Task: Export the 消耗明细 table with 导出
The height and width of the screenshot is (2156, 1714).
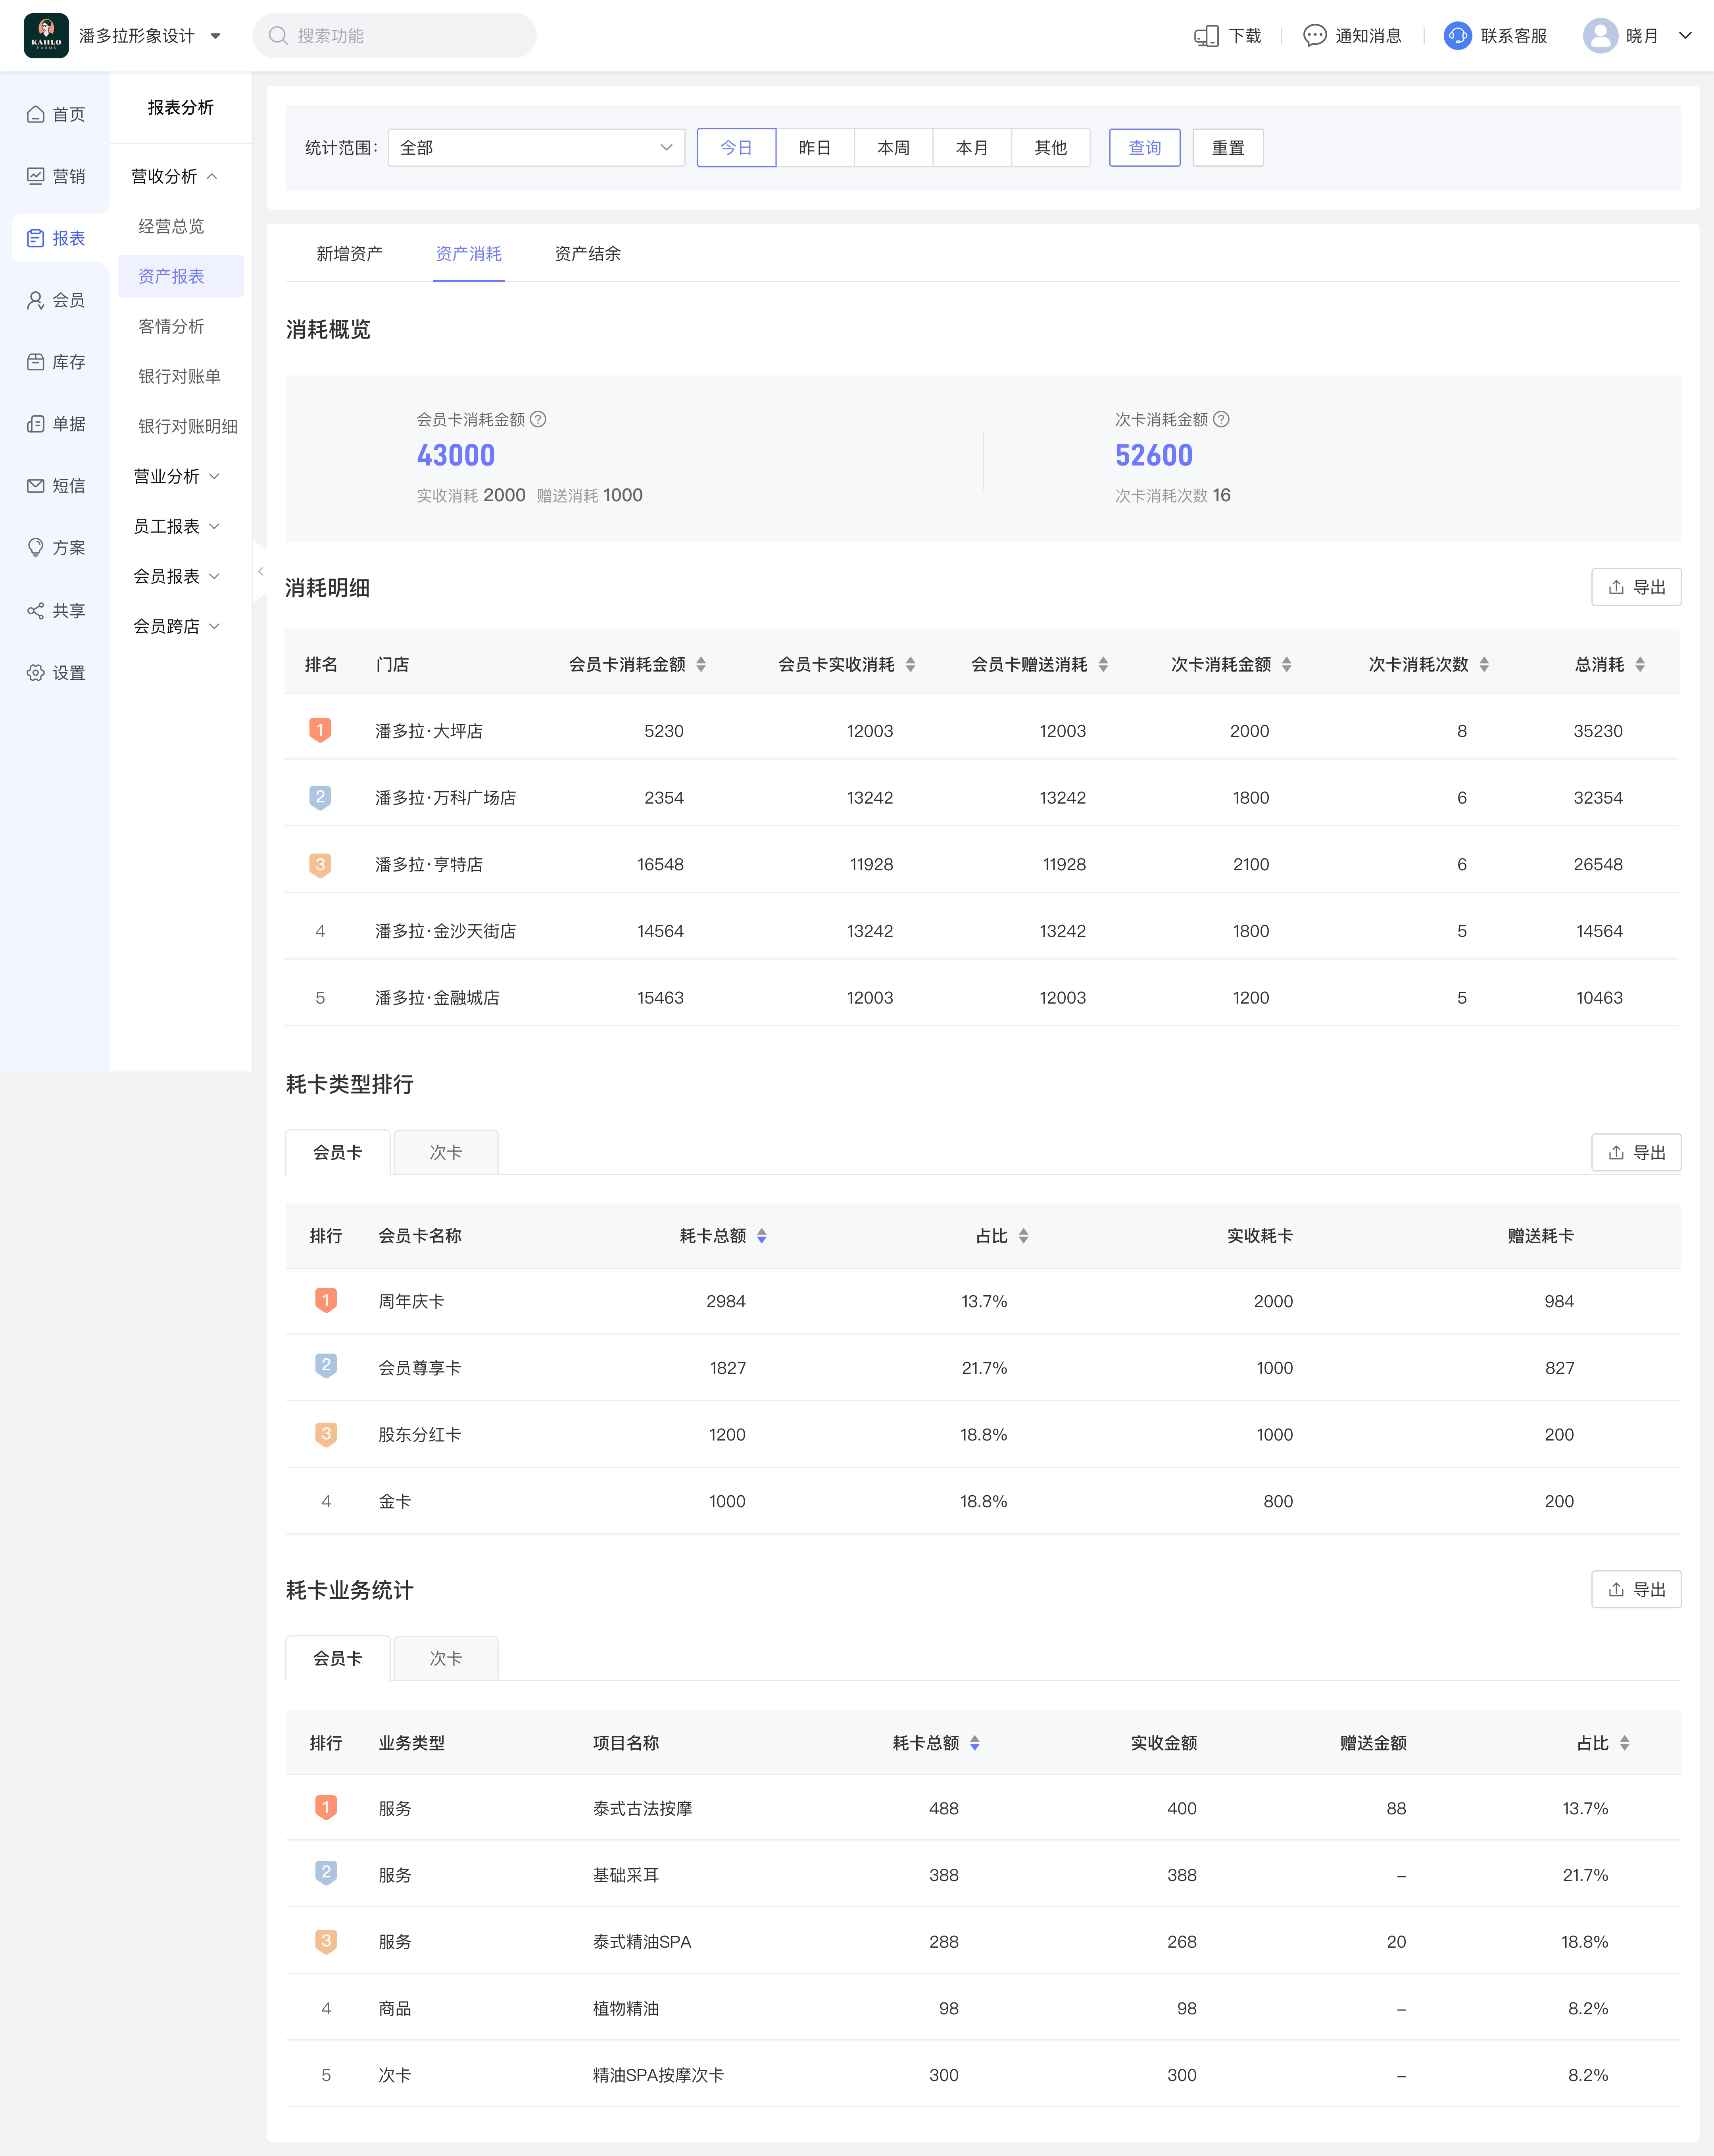Action: pyautogui.click(x=1635, y=587)
